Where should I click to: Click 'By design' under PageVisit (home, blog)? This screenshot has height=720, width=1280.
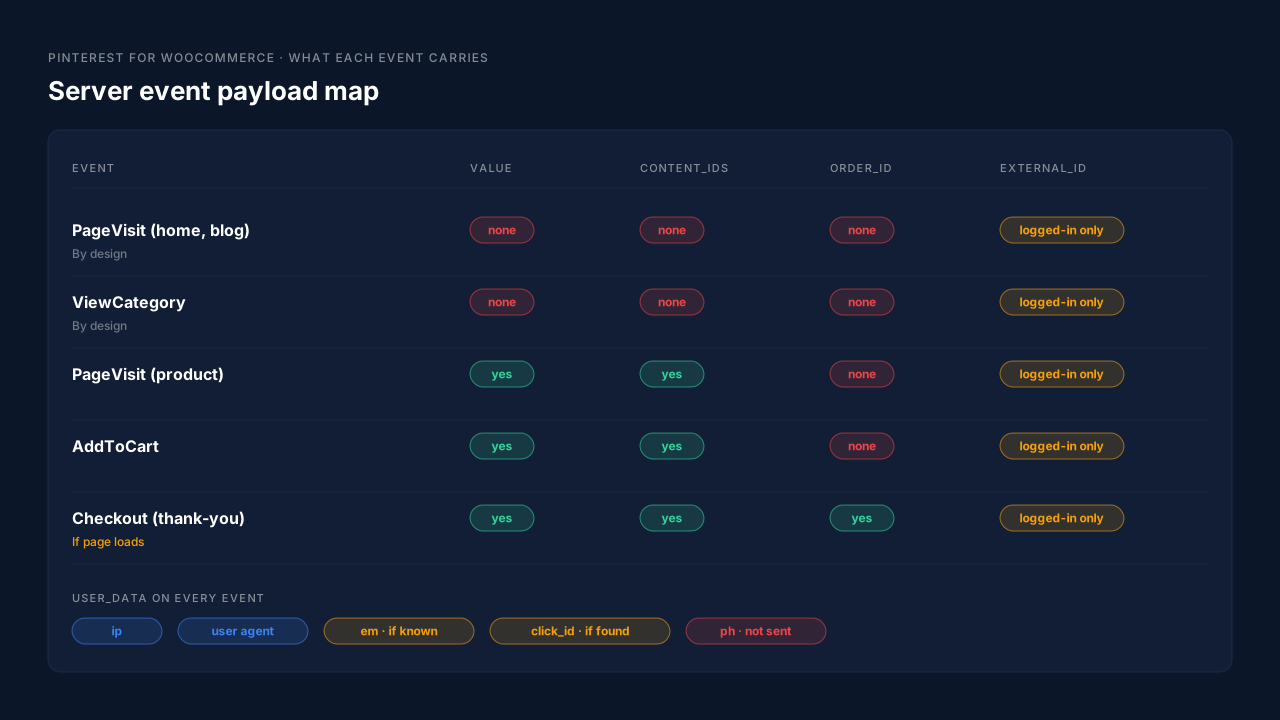coord(99,254)
